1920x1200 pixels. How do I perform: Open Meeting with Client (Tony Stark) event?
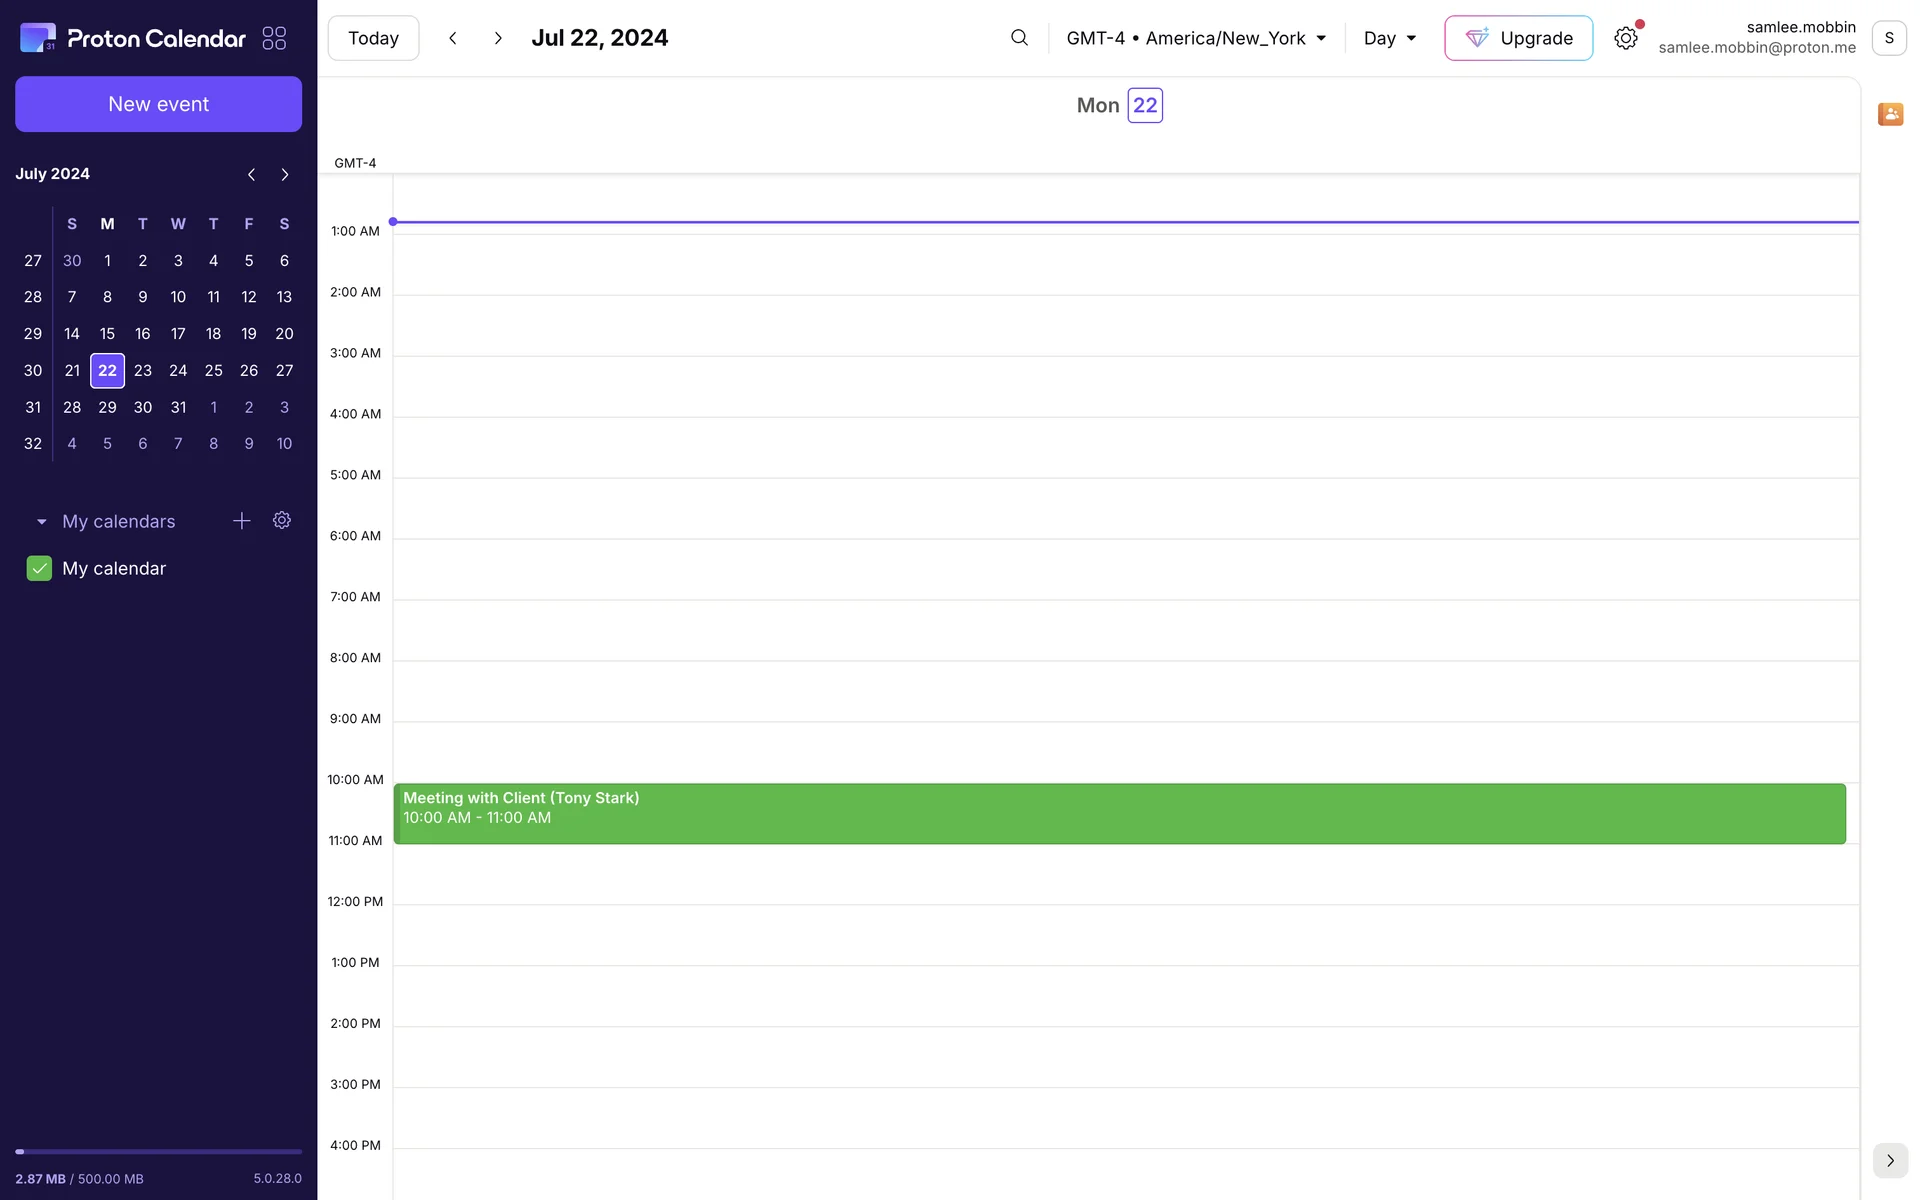coord(1118,813)
